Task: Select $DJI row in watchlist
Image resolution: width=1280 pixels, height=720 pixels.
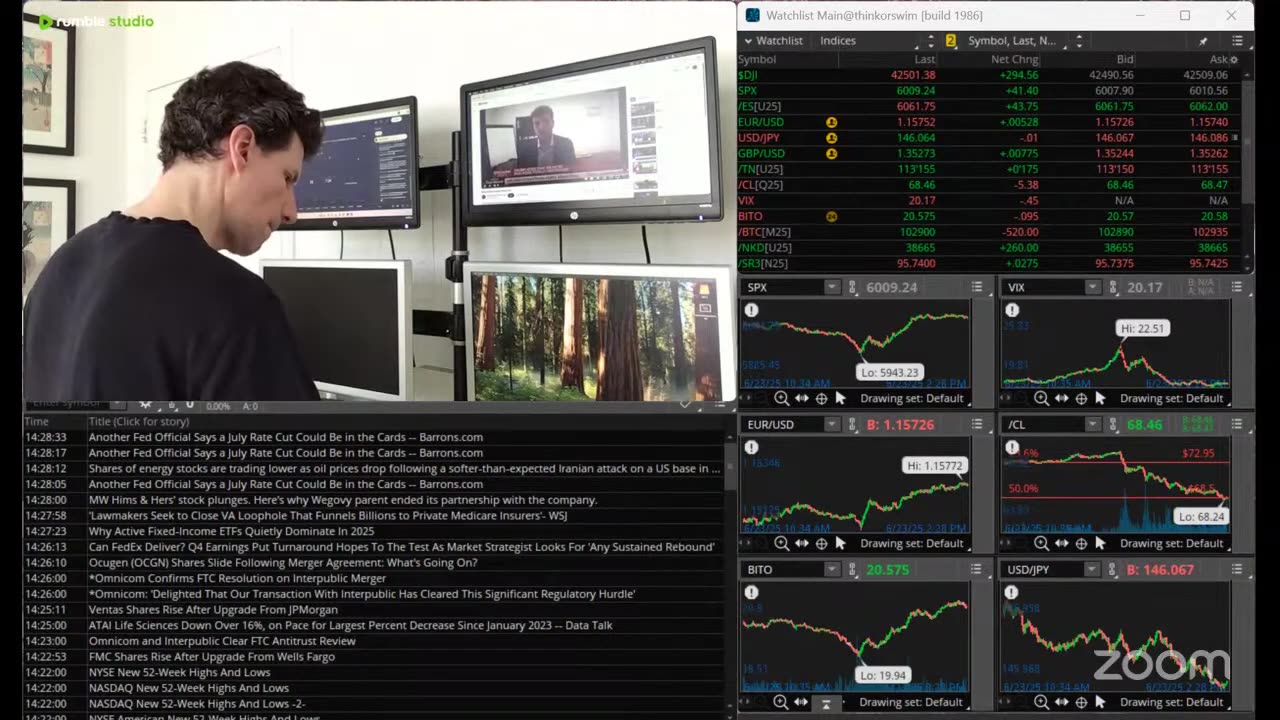Action: pos(990,75)
